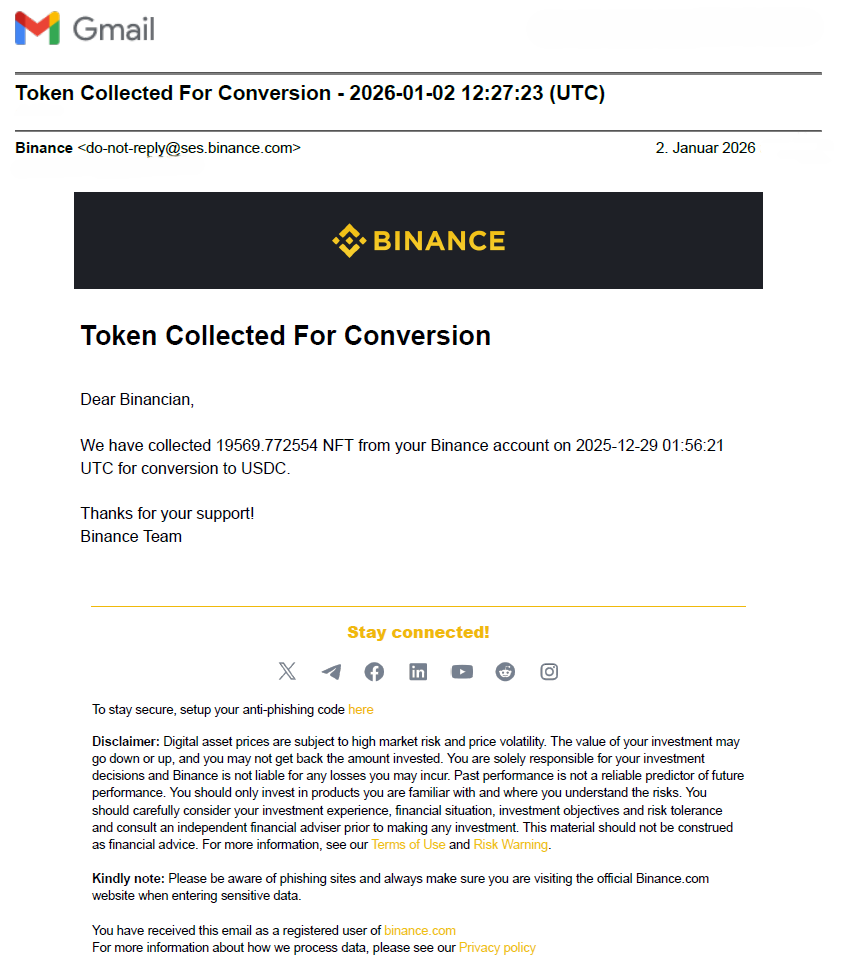Open Binance's X (Twitter) profile icon
The width and height of the screenshot is (849, 964).
(287, 672)
